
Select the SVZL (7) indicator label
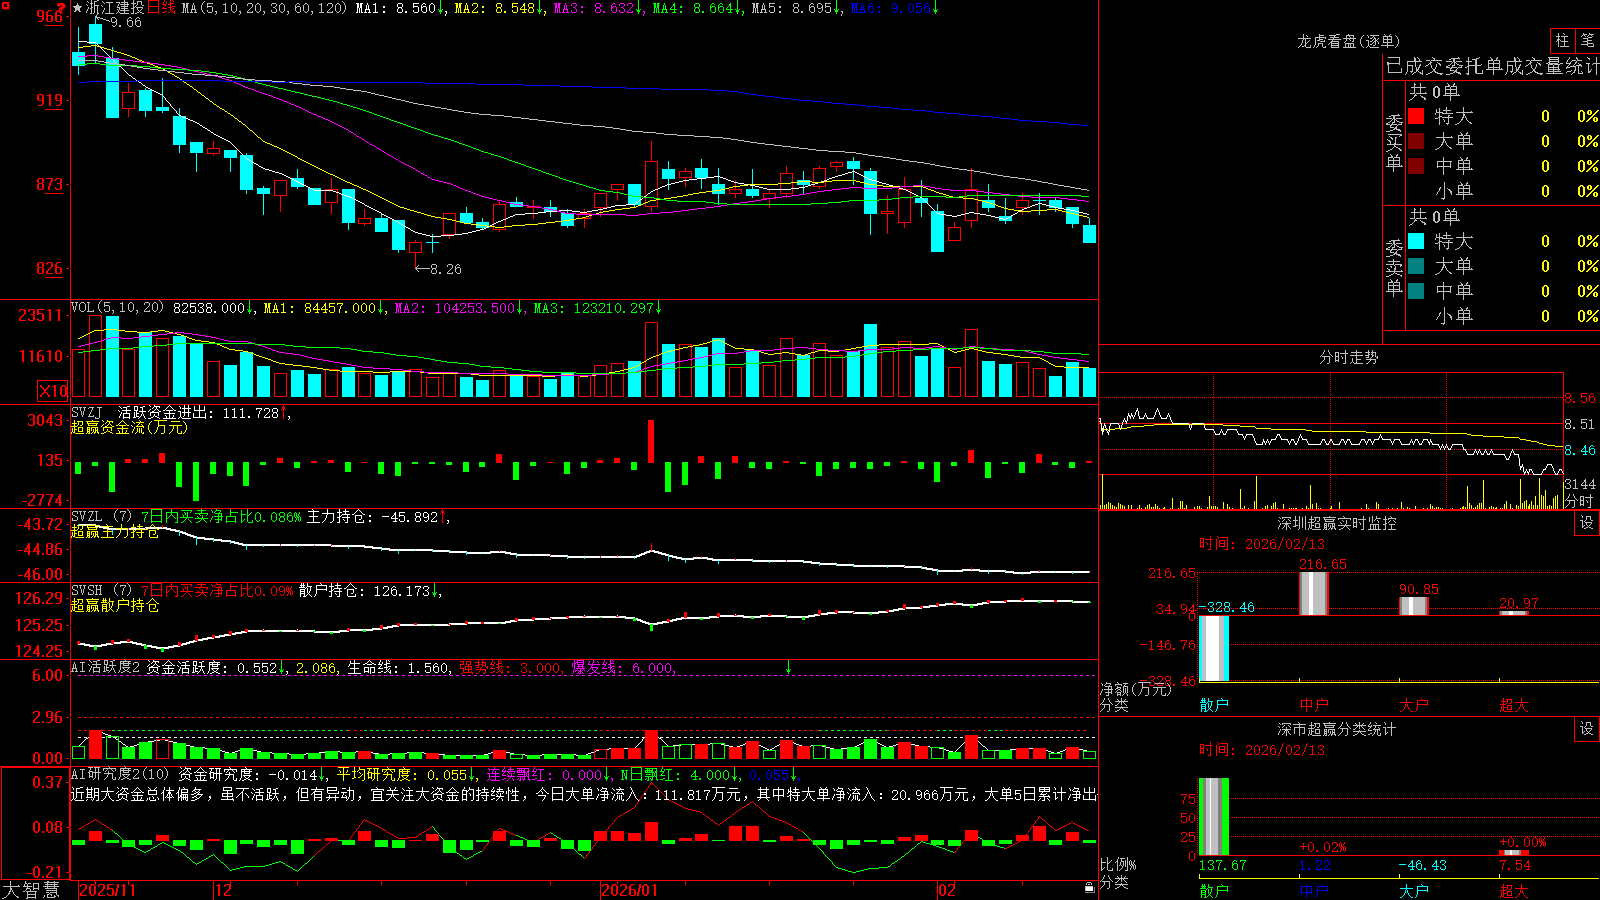101,517
